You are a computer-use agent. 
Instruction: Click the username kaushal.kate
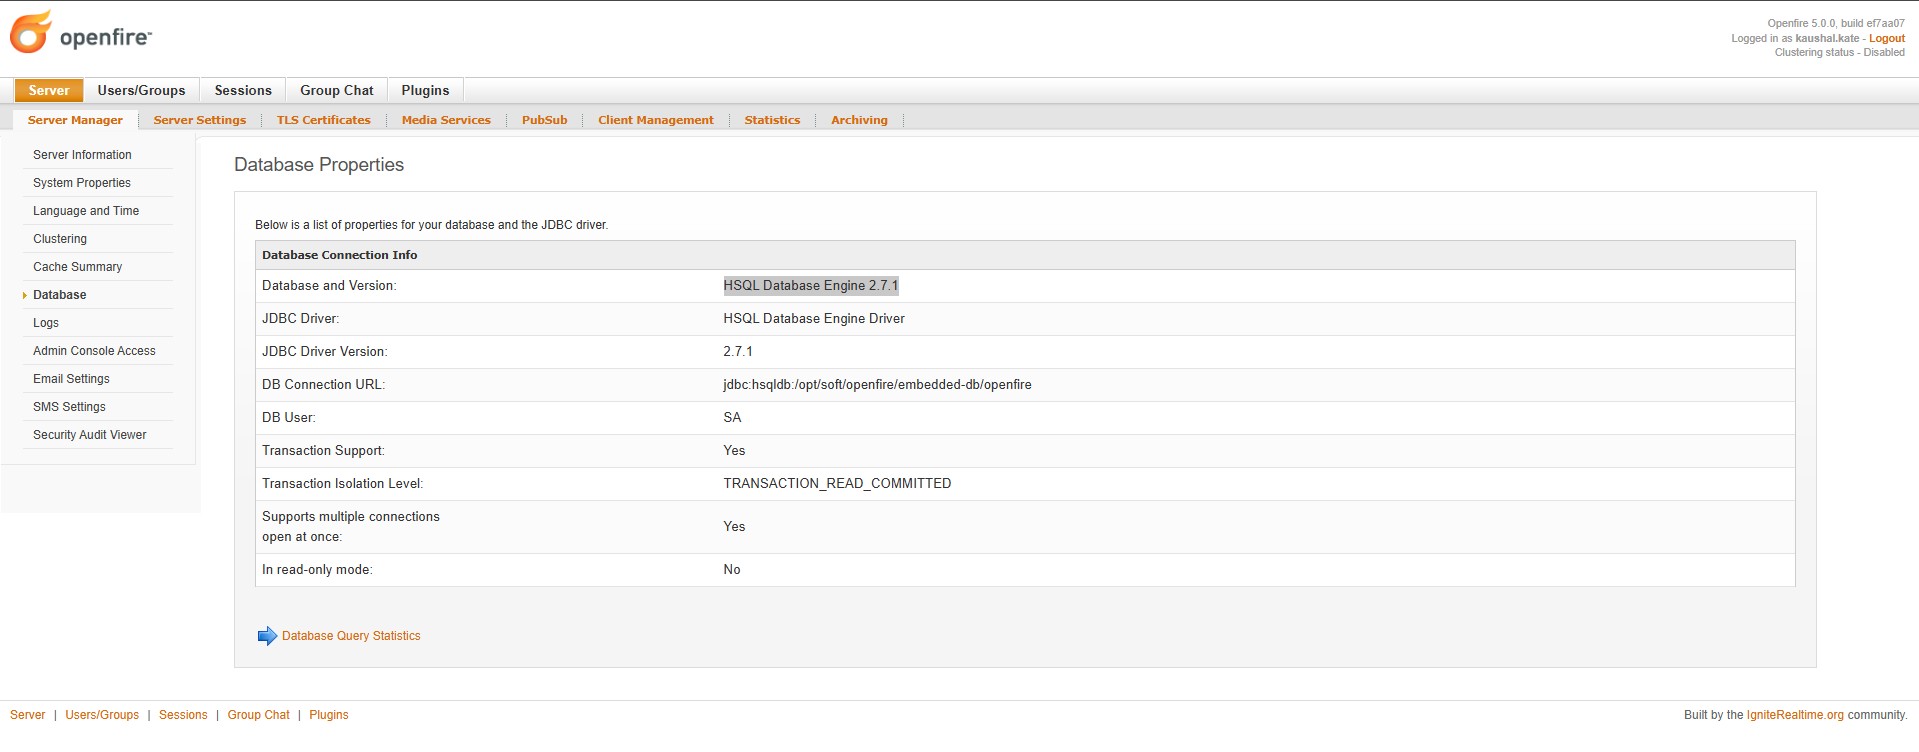[x=1827, y=38]
